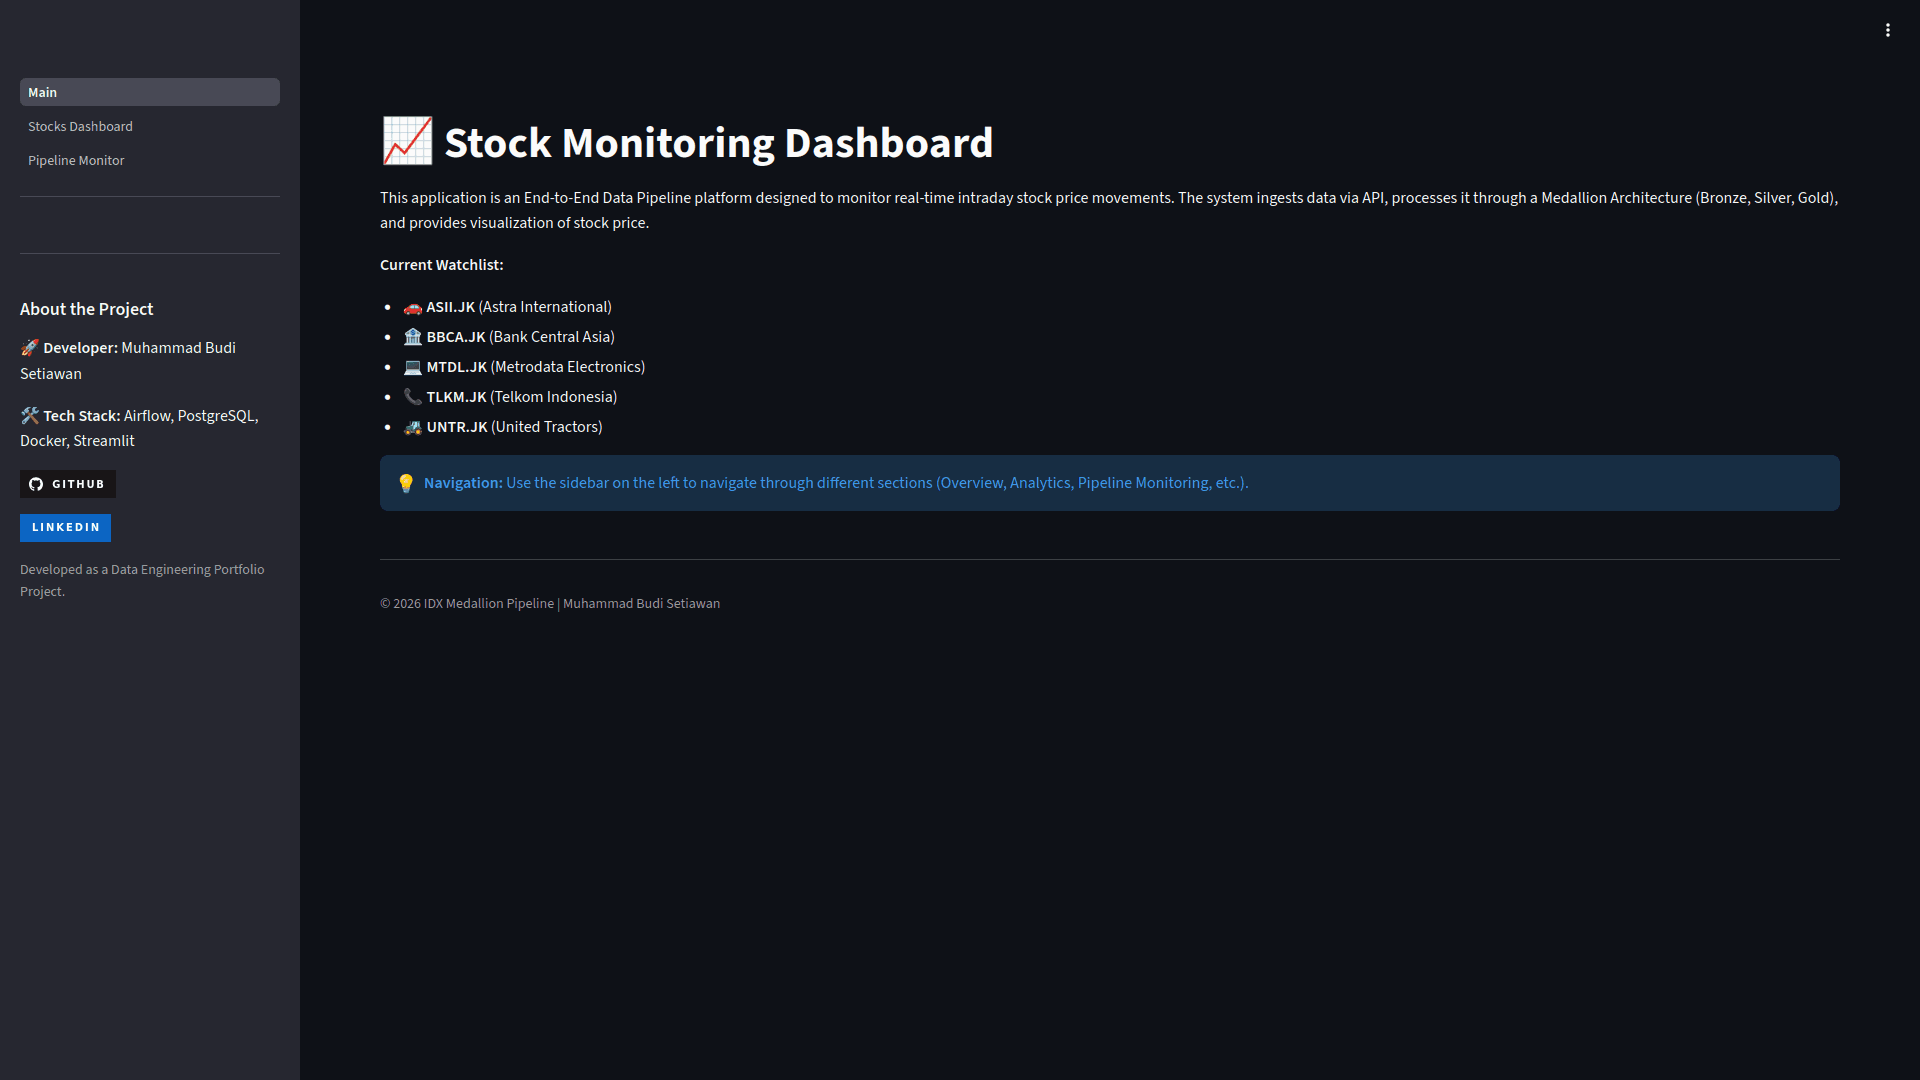Select BBCA.JK ticker text
The height and width of the screenshot is (1080, 1920).
point(456,337)
